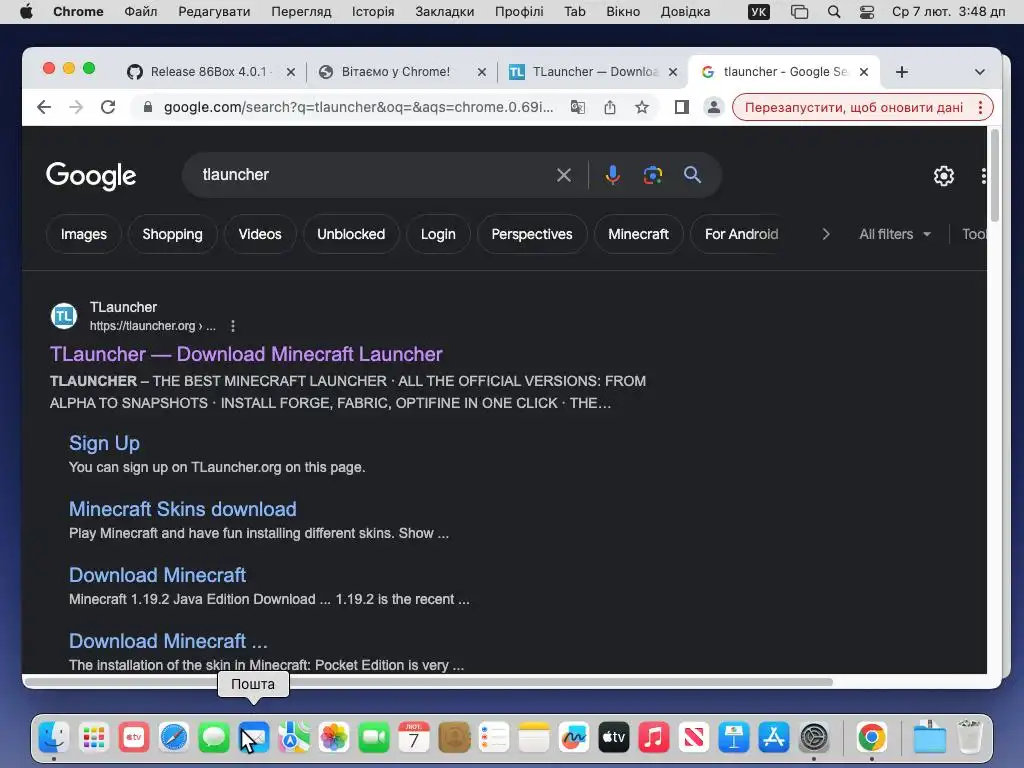Open Launchpad from the Dock

93,738
